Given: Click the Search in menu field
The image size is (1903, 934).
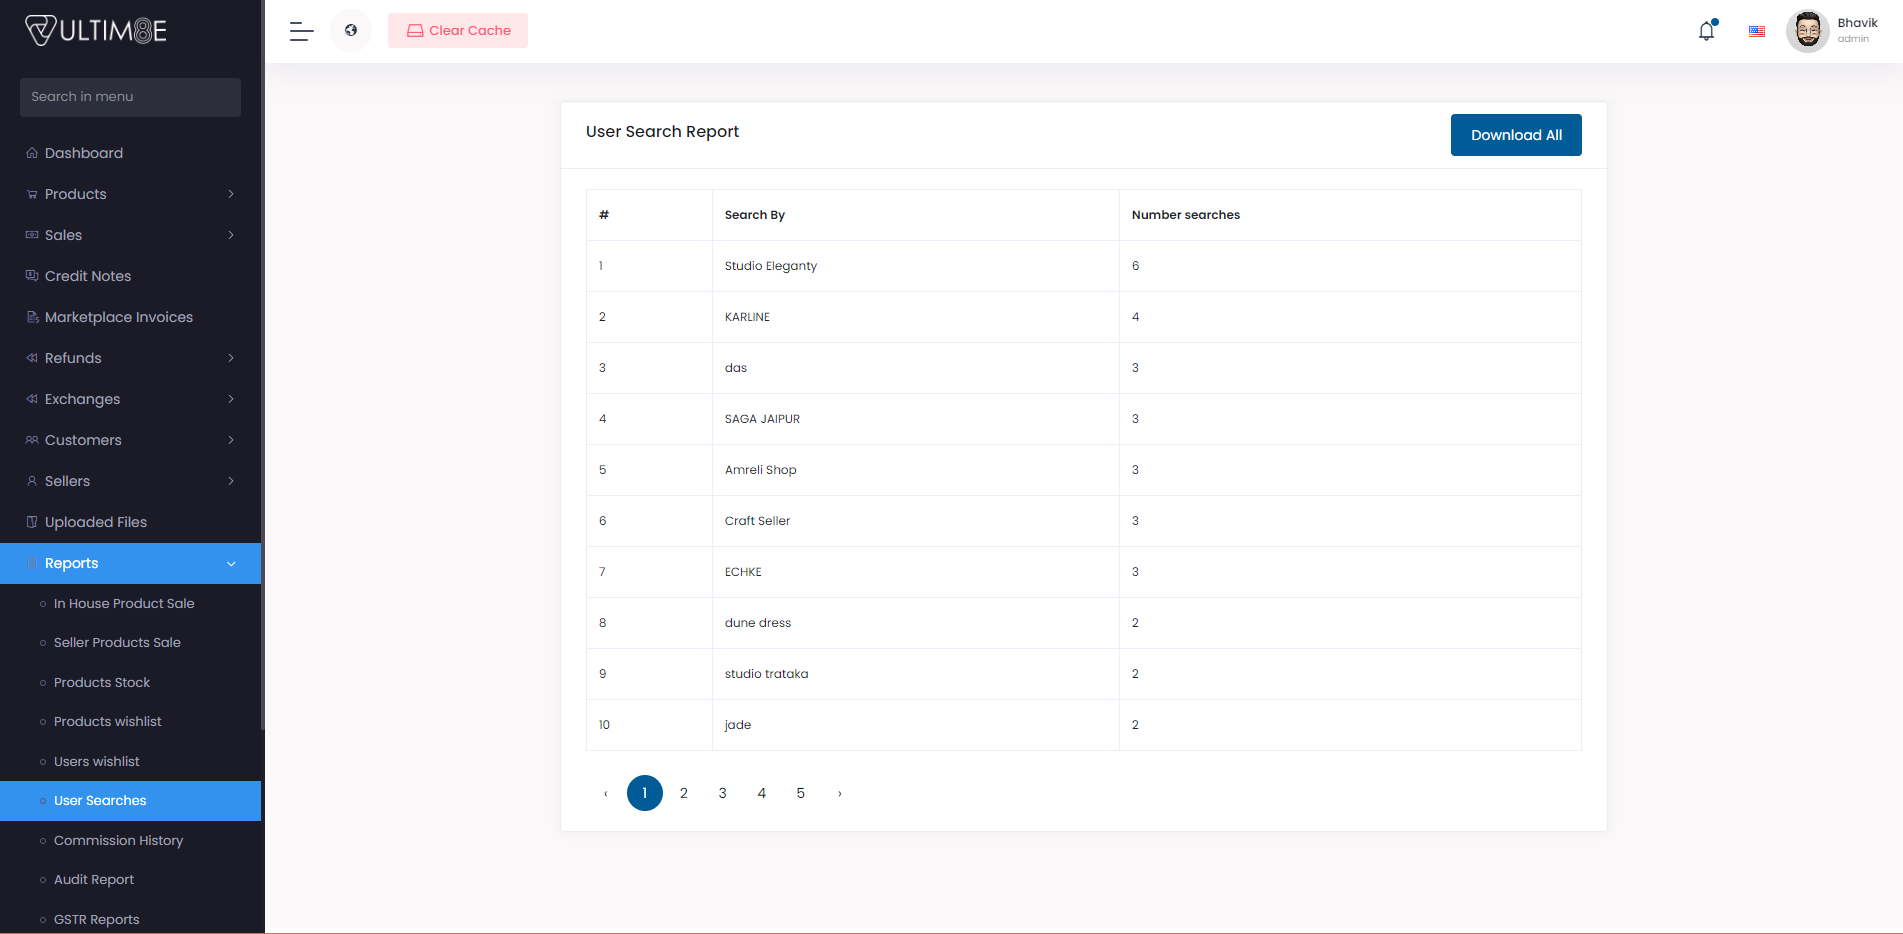Looking at the screenshot, I should click(130, 97).
